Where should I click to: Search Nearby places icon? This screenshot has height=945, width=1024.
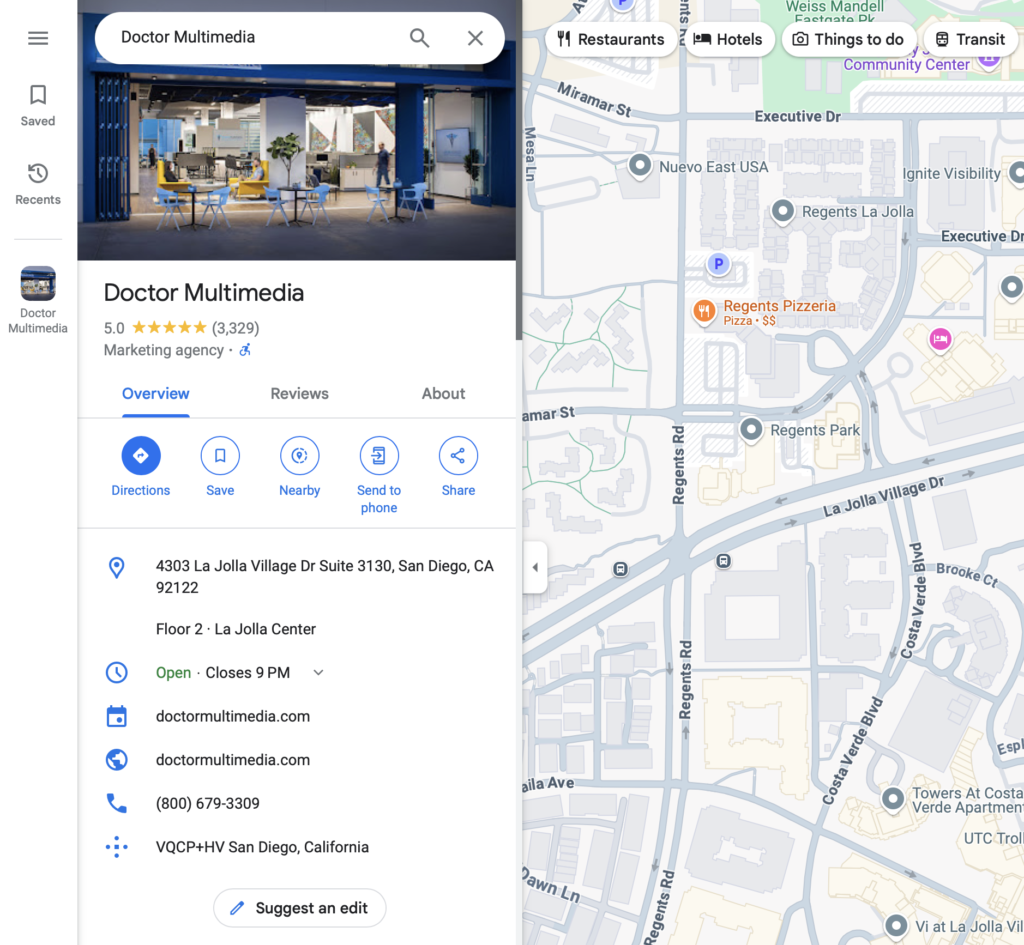[299, 456]
